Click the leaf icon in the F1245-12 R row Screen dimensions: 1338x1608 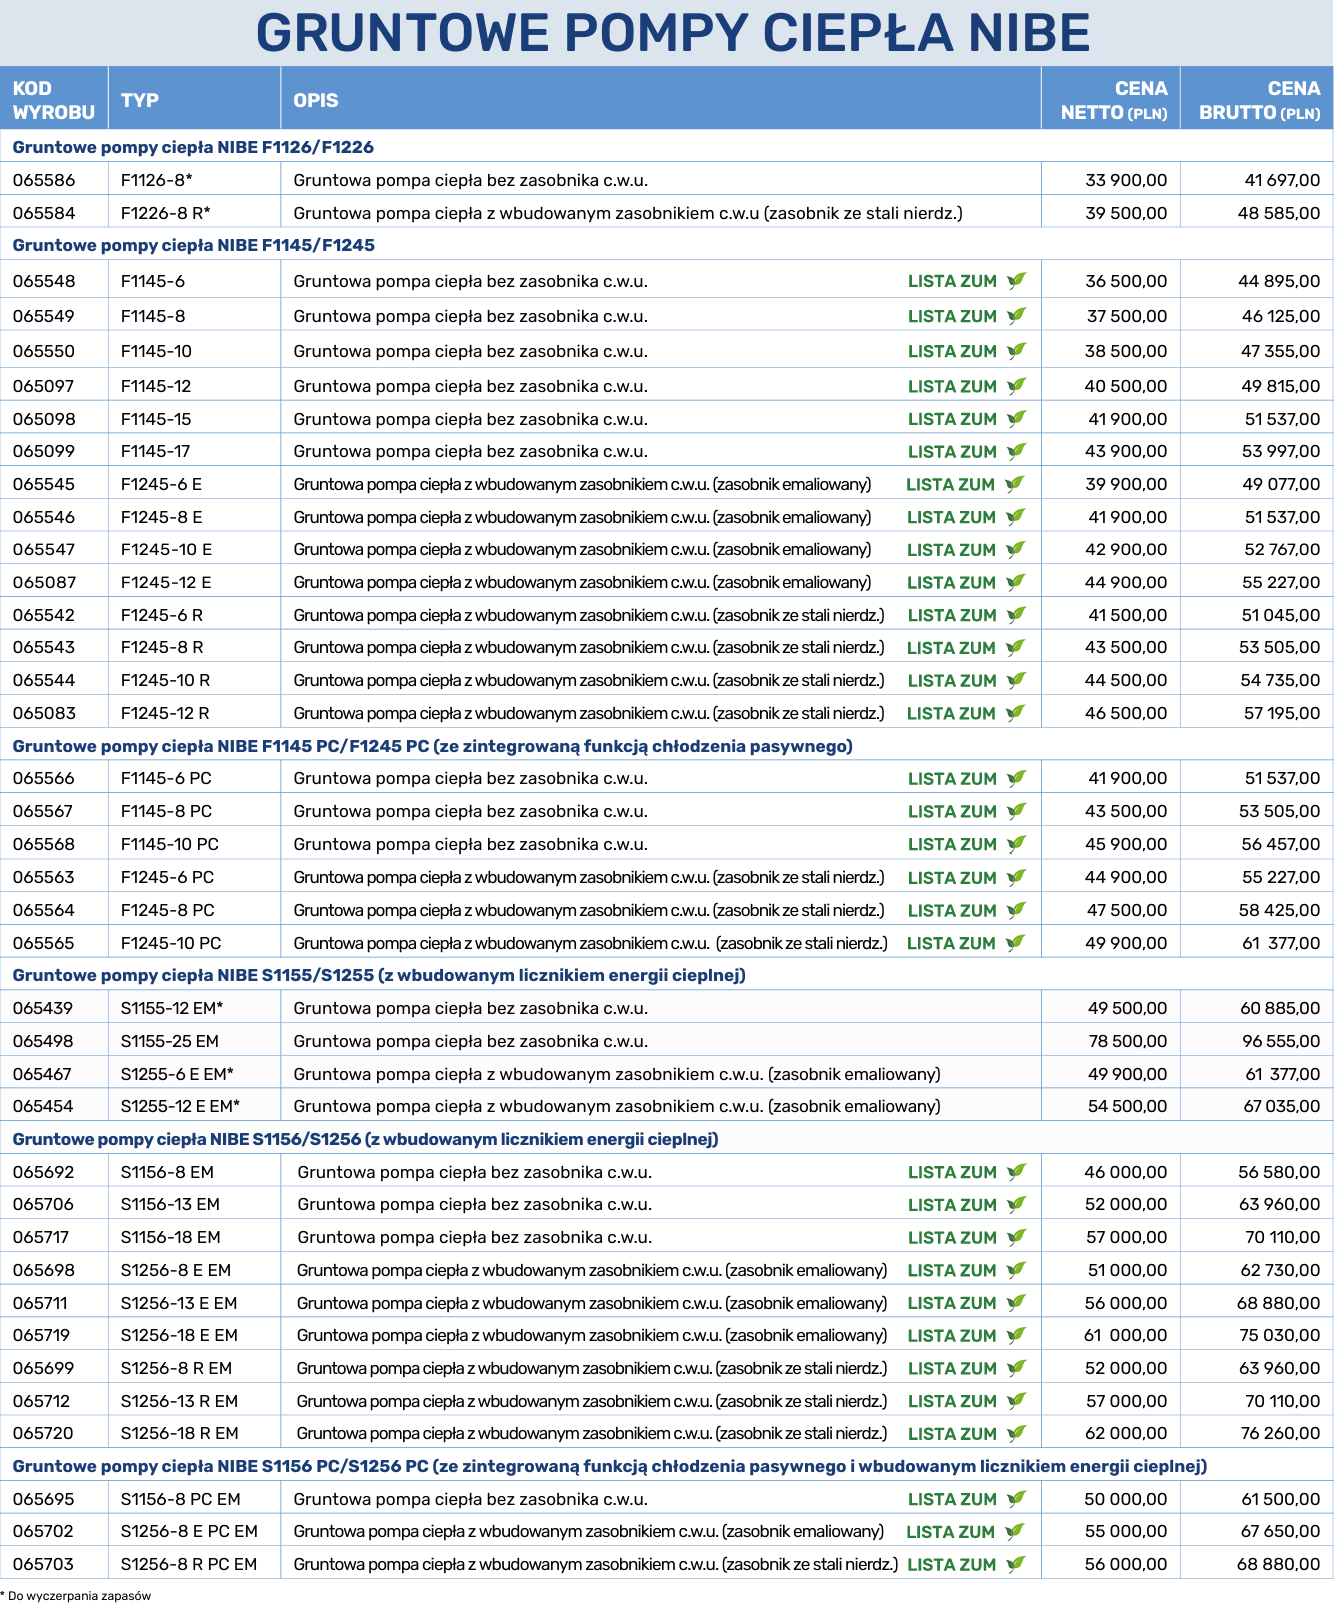pyautogui.click(x=1016, y=713)
